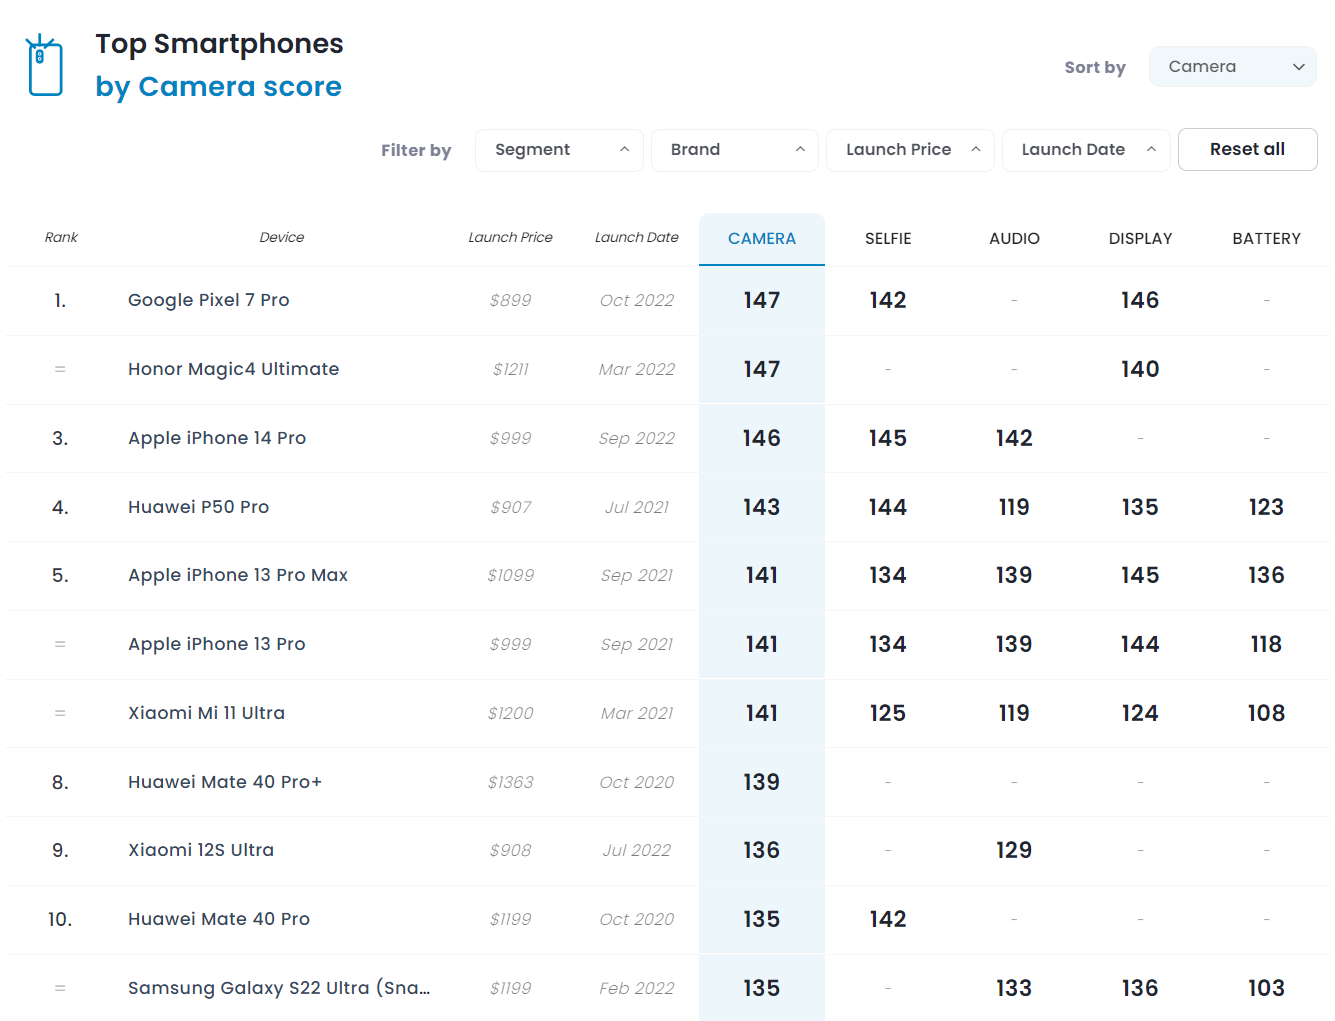Viewport: 1335px width, 1021px height.
Task: Click the Launch Price column header
Action: 510,238
